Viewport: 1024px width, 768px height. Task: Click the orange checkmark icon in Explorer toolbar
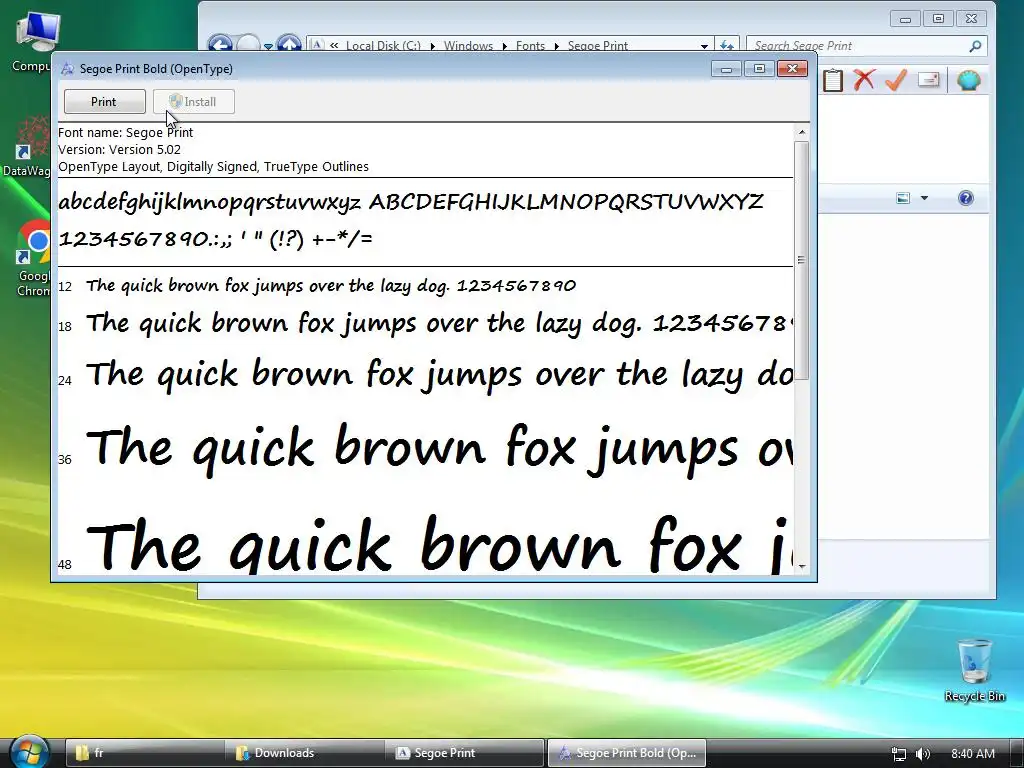click(x=896, y=80)
